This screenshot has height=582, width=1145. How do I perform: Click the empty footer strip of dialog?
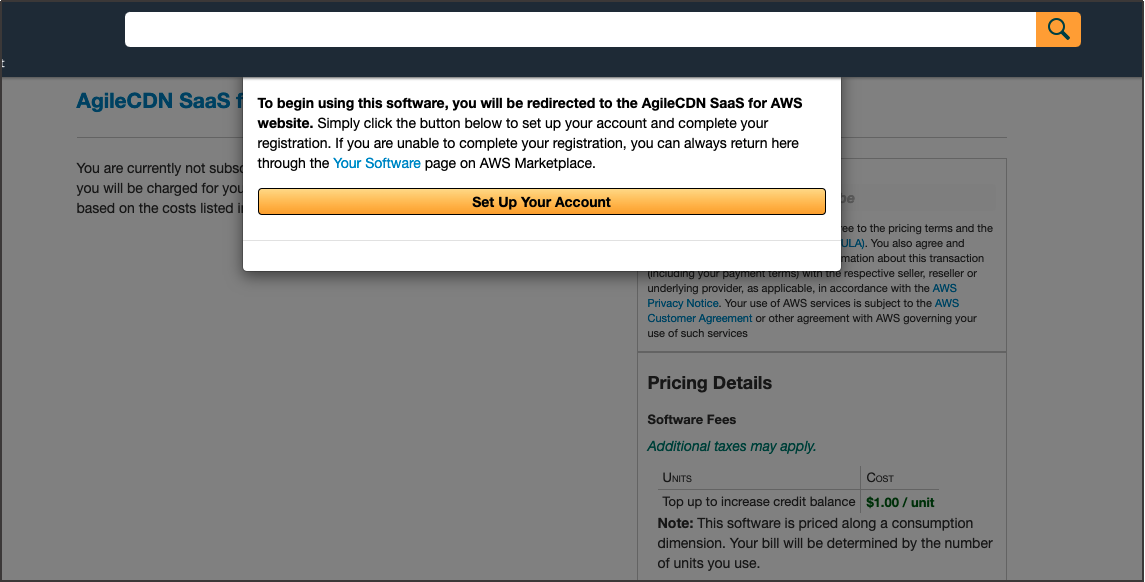[541, 255]
